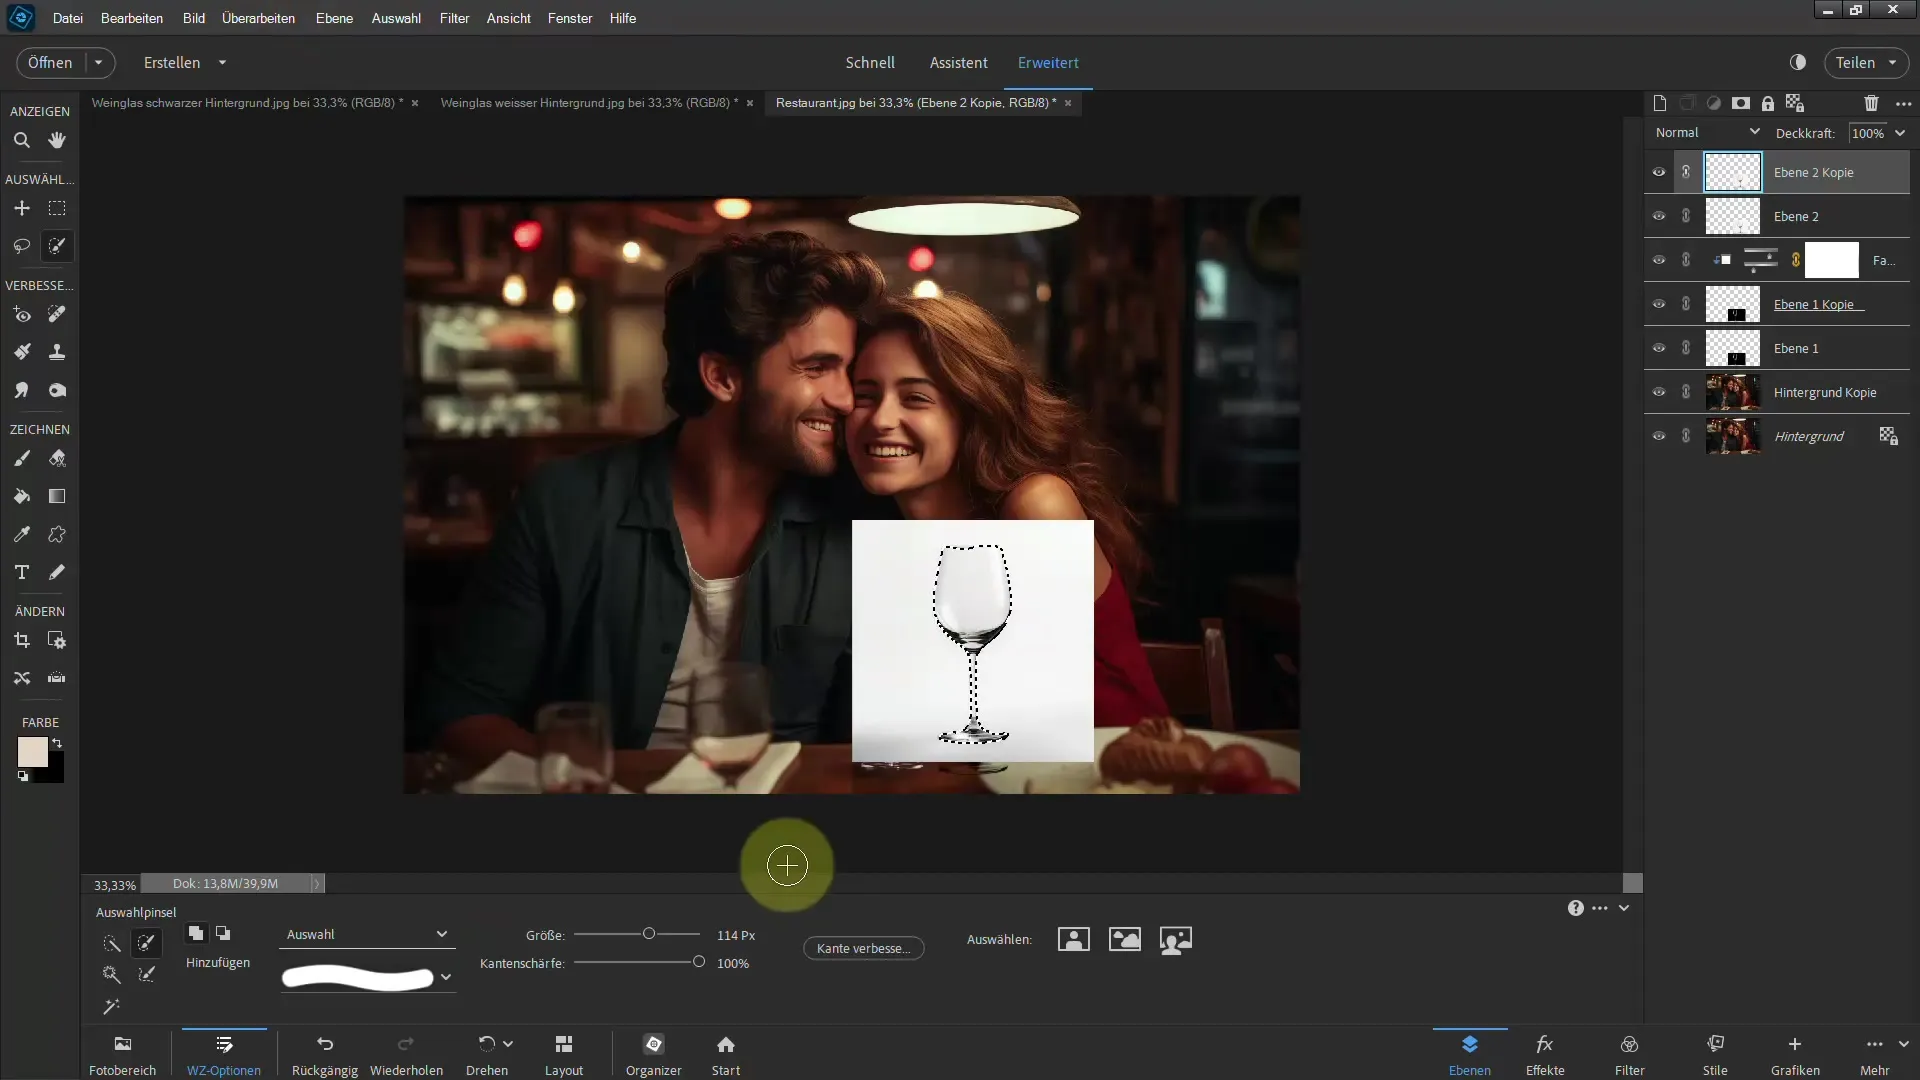
Task: Hide the Ebene 2 Kopie layer
Action: tap(1659, 172)
